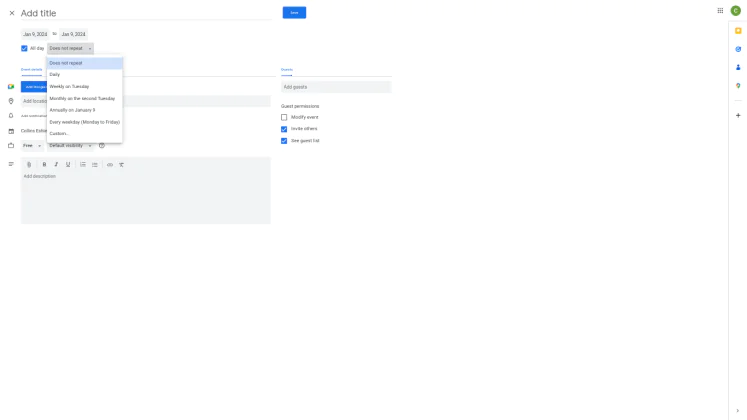Click the Add description text area
Screen dimensions: 747x420
click(x=146, y=197)
